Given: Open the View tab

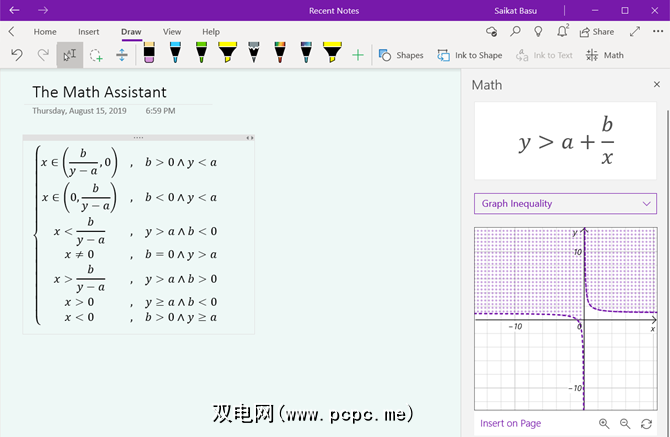Looking at the screenshot, I should click(172, 32).
